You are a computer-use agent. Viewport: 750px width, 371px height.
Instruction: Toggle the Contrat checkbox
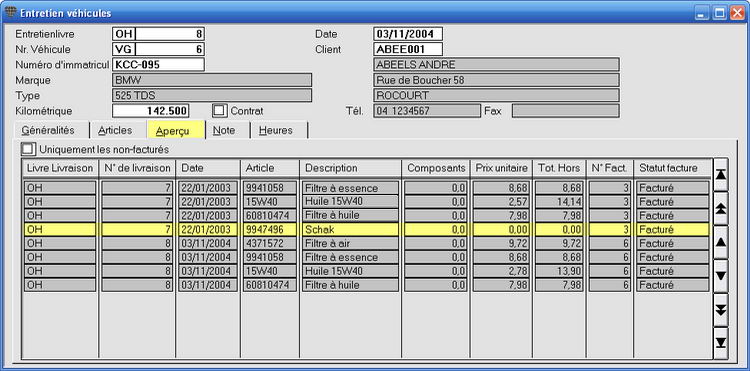pyautogui.click(x=219, y=111)
